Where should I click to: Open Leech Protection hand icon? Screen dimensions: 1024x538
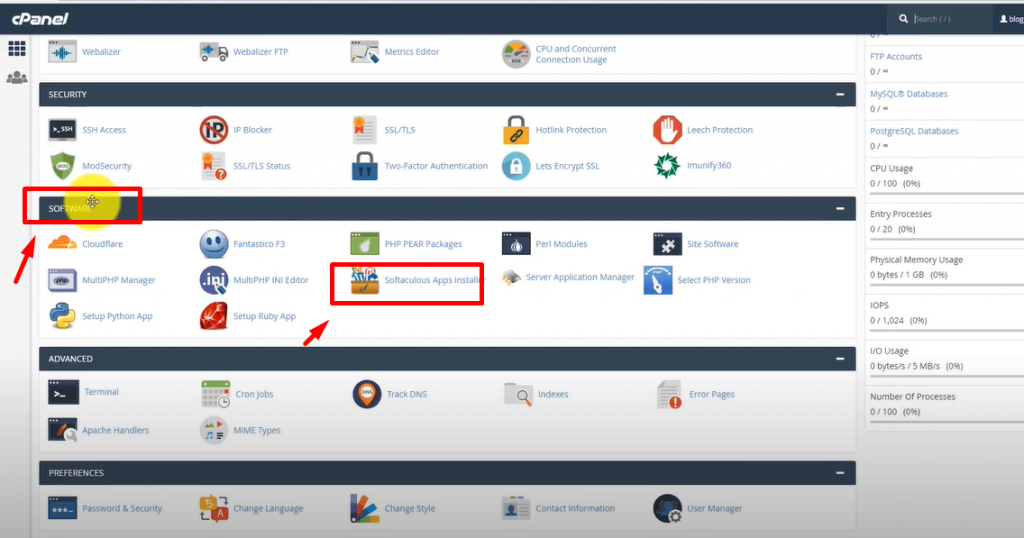(667, 130)
